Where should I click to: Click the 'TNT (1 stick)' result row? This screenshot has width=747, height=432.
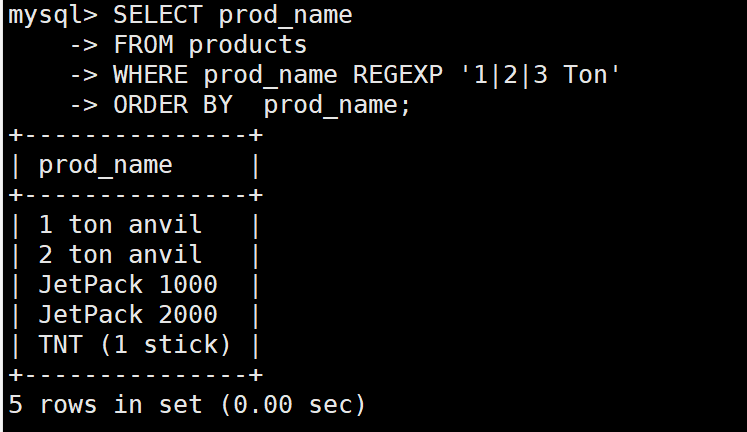[135, 345]
